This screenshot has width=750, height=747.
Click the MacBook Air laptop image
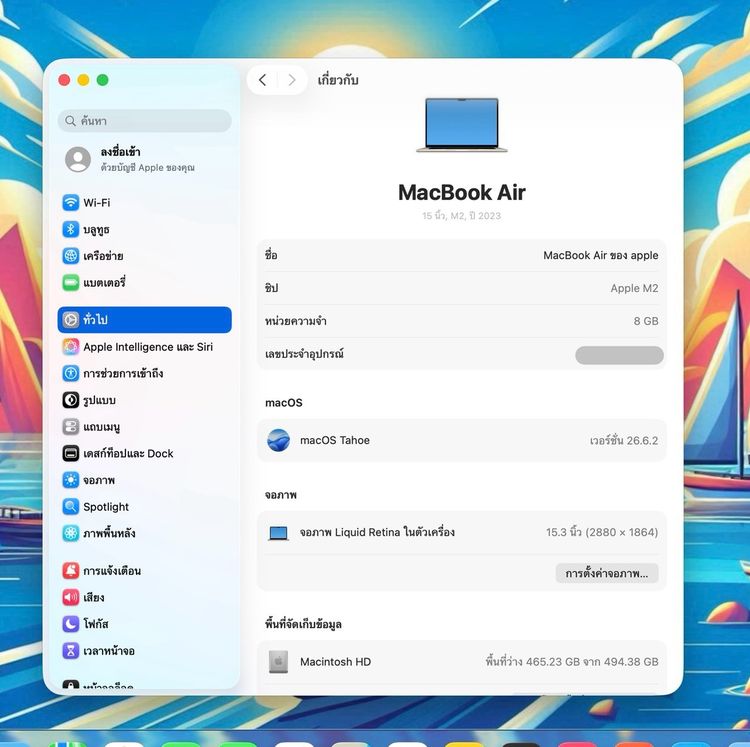coord(462,125)
